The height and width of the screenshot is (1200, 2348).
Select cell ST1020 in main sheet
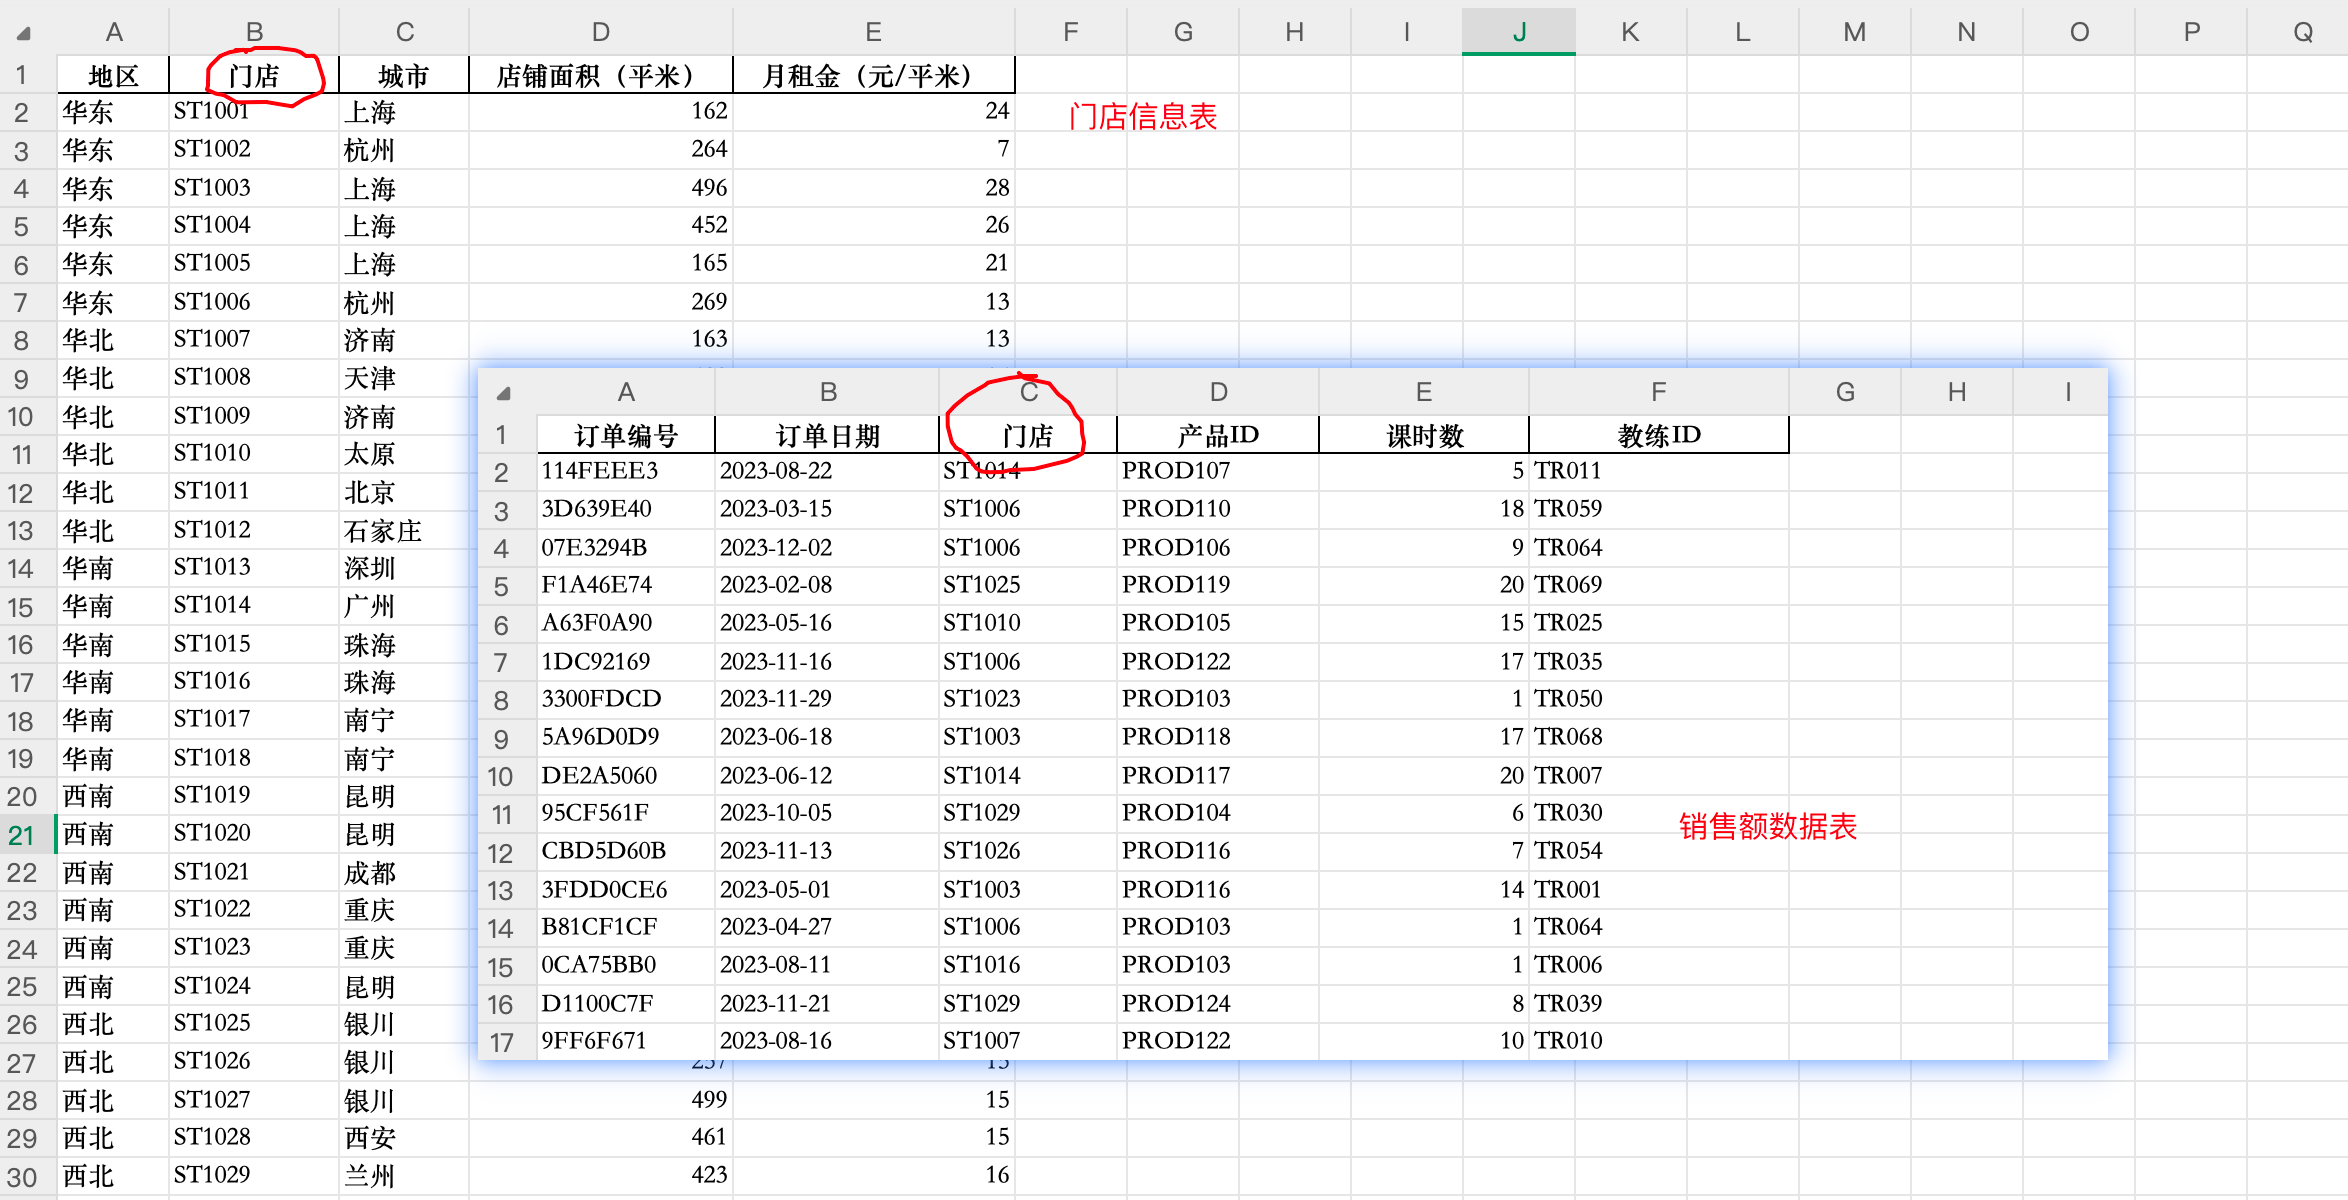point(212,833)
